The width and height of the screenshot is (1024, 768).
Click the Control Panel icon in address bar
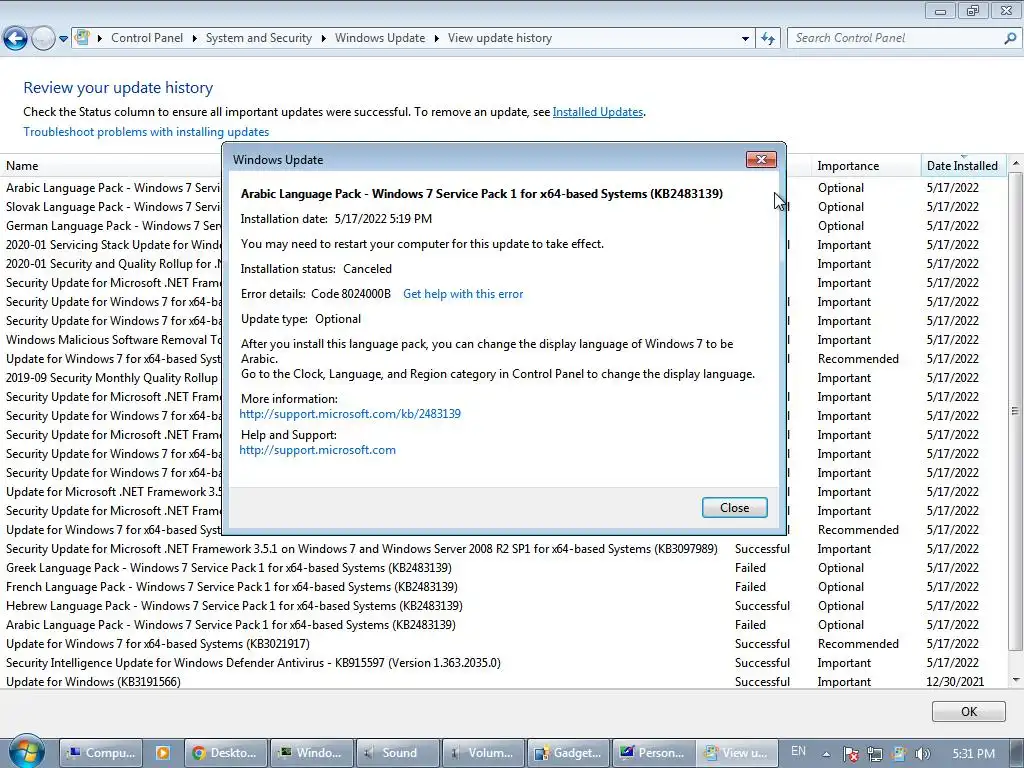click(82, 37)
